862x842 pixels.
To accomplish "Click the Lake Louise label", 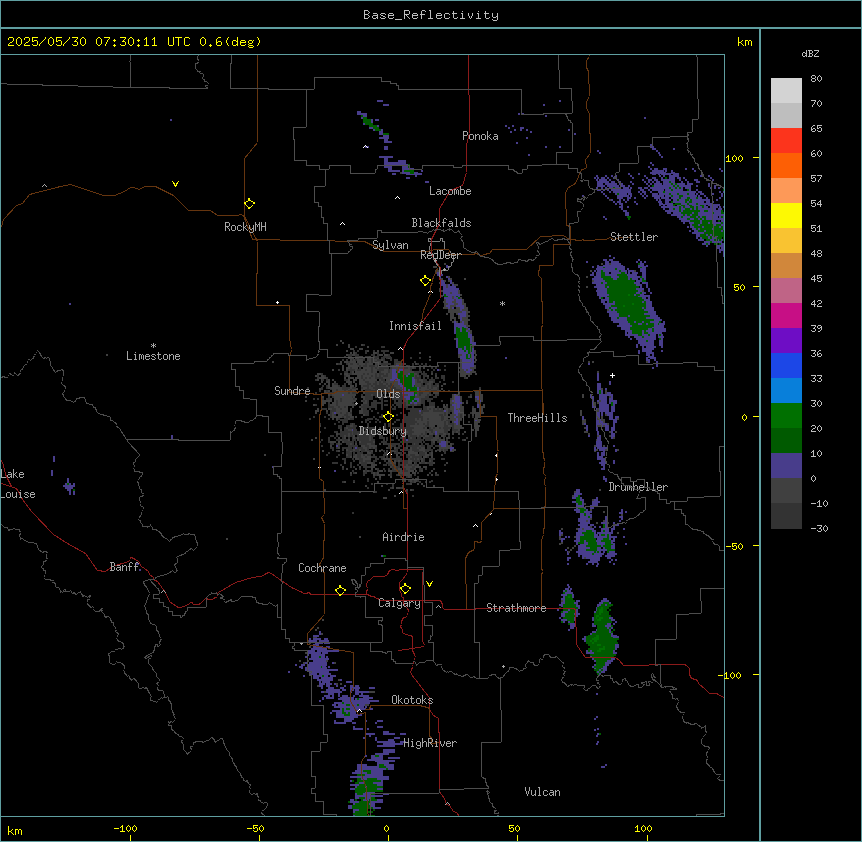I will point(16,484).
